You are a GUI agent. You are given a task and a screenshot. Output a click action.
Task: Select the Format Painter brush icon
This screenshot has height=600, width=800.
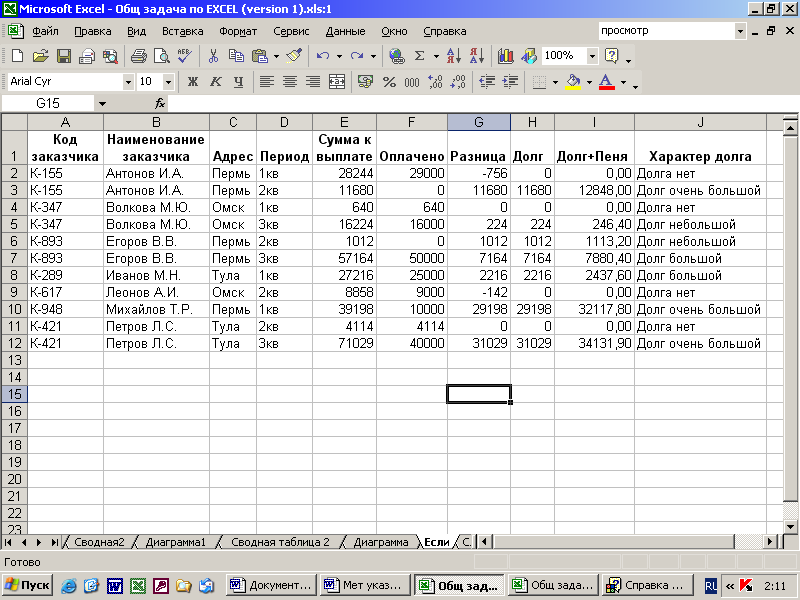[293, 56]
